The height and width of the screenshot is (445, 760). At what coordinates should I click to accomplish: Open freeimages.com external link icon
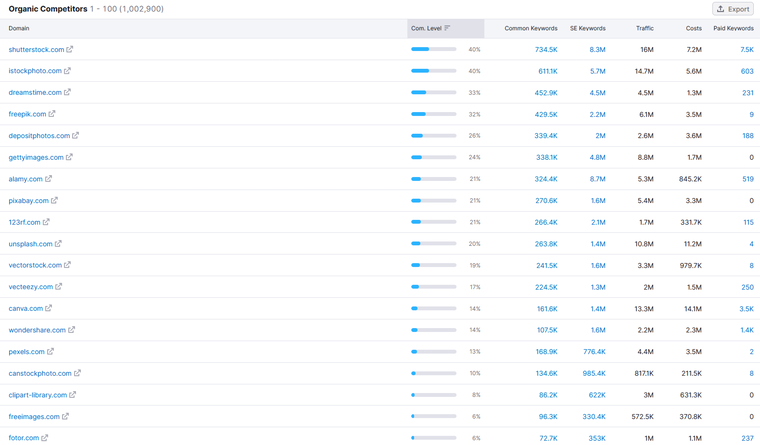point(65,416)
